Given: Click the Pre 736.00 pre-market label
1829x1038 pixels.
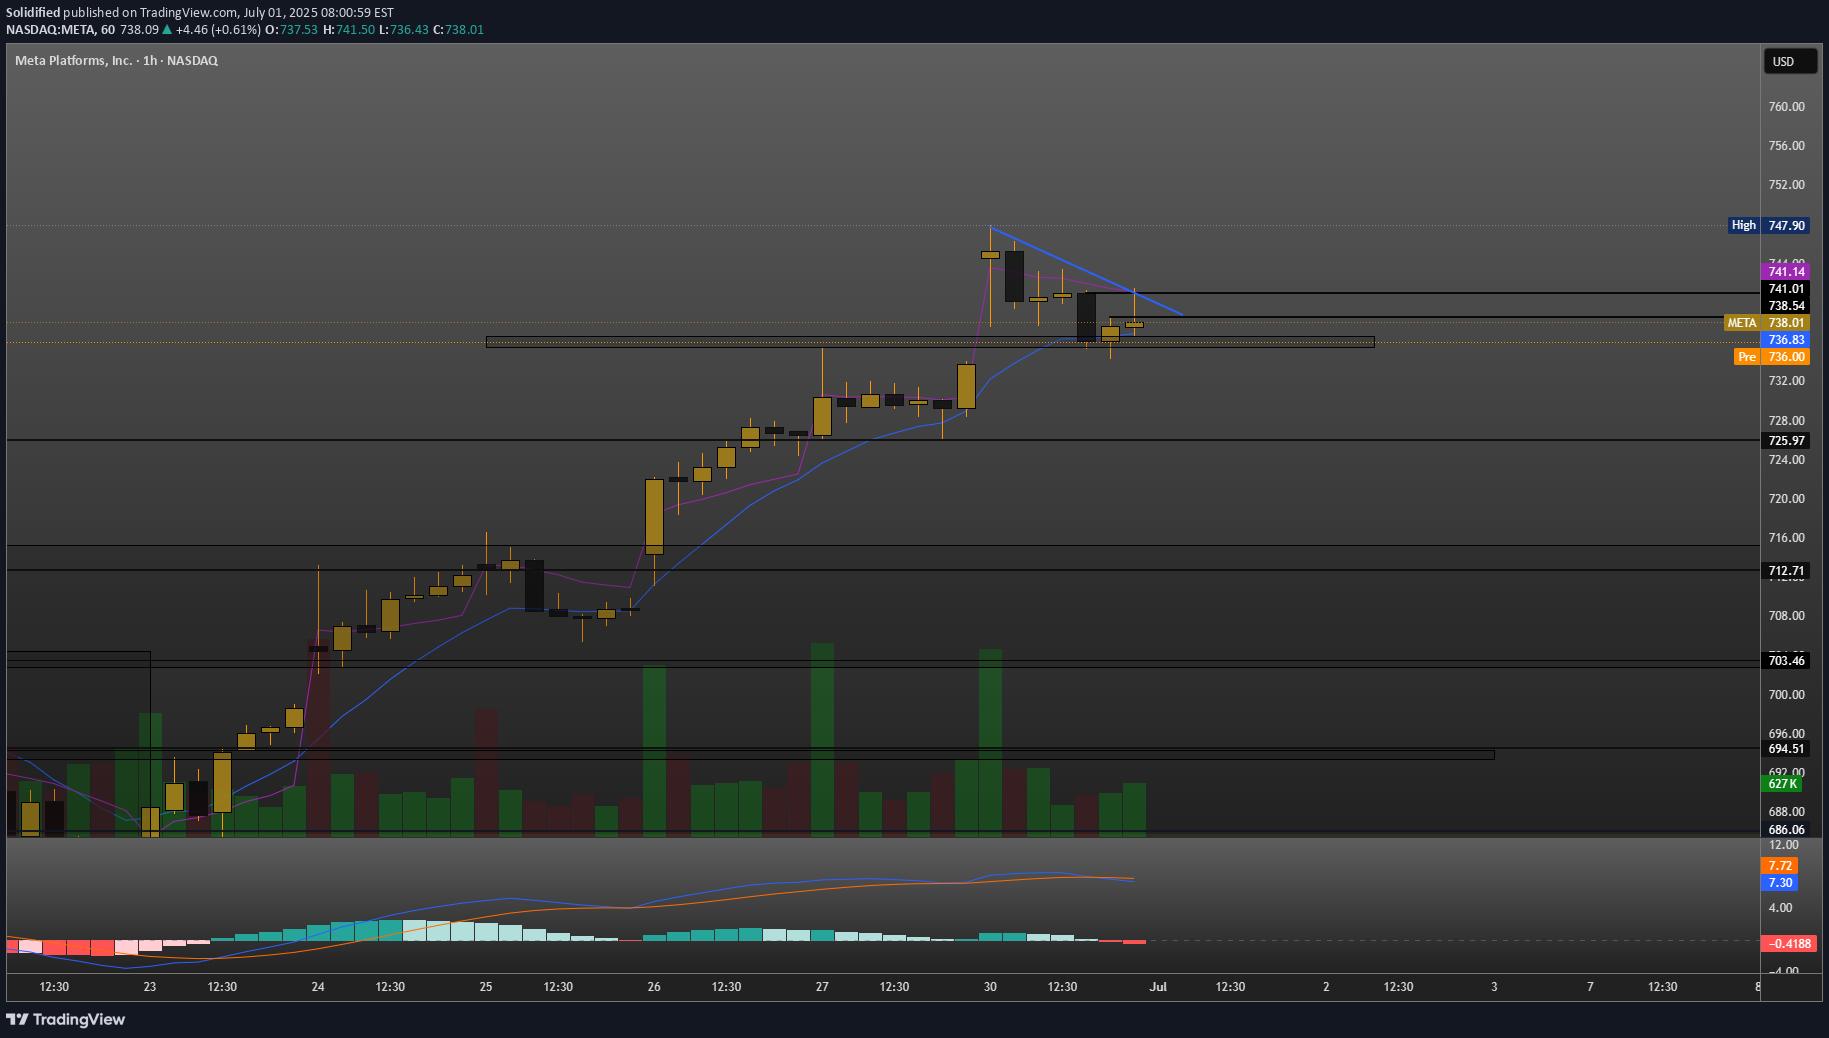Looking at the screenshot, I should point(1771,357).
